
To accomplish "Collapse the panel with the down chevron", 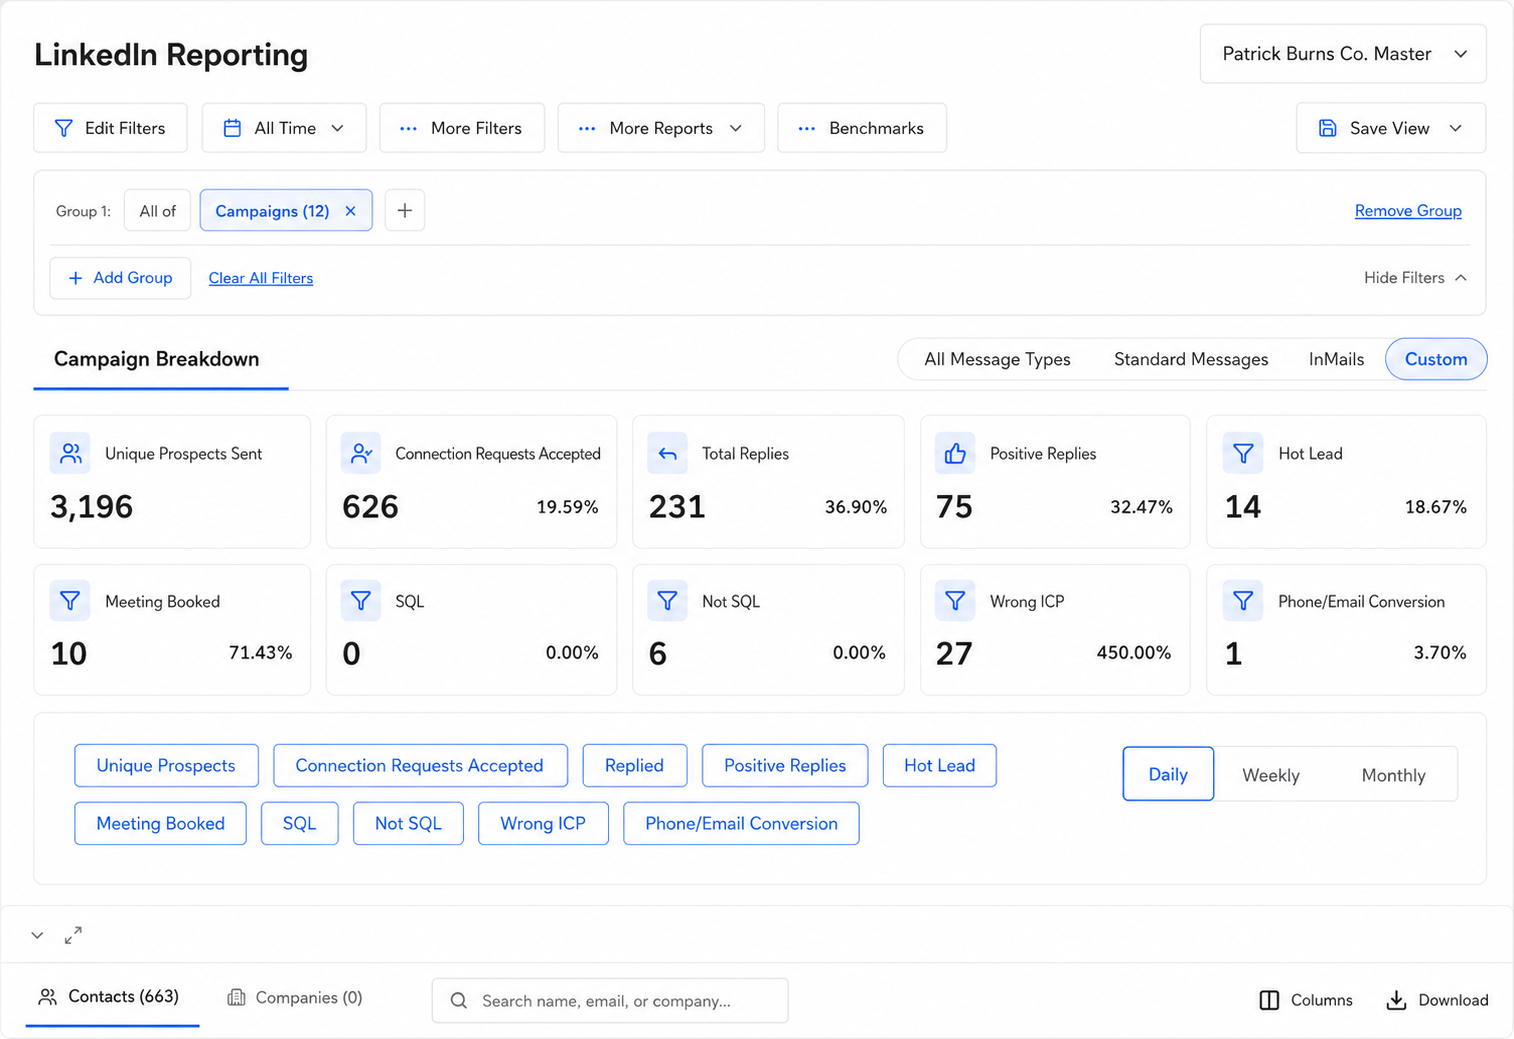I will tap(37, 936).
